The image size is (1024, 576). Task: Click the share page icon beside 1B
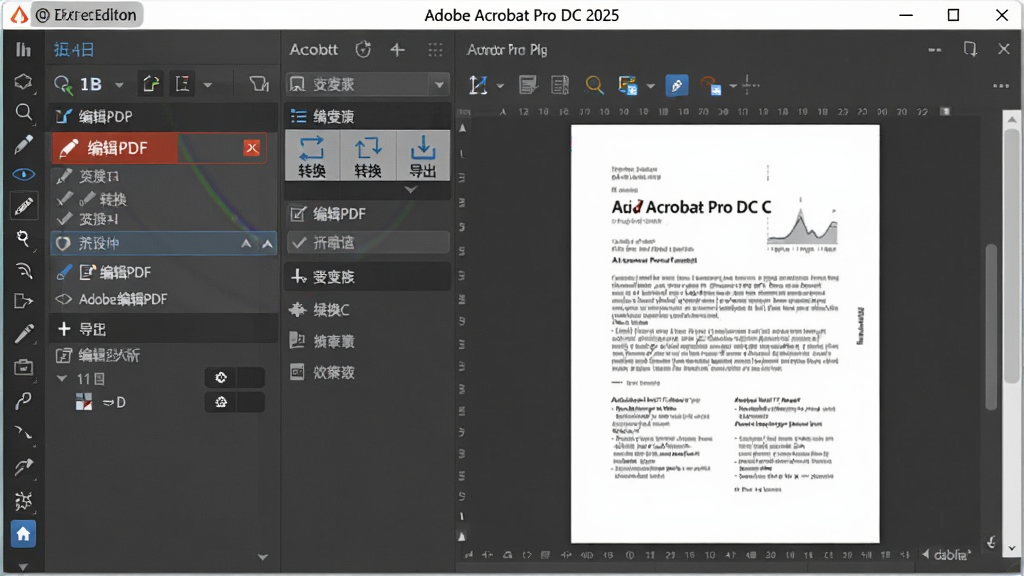point(151,84)
